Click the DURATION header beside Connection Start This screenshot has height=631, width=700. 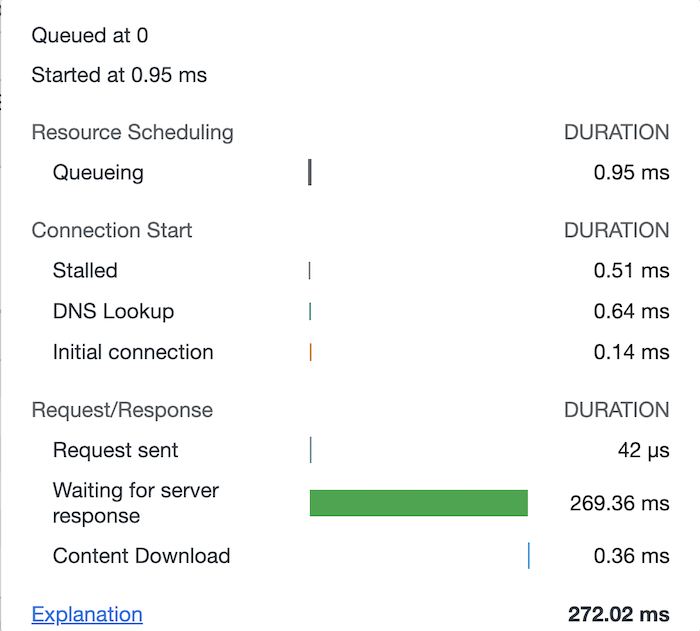(x=617, y=230)
